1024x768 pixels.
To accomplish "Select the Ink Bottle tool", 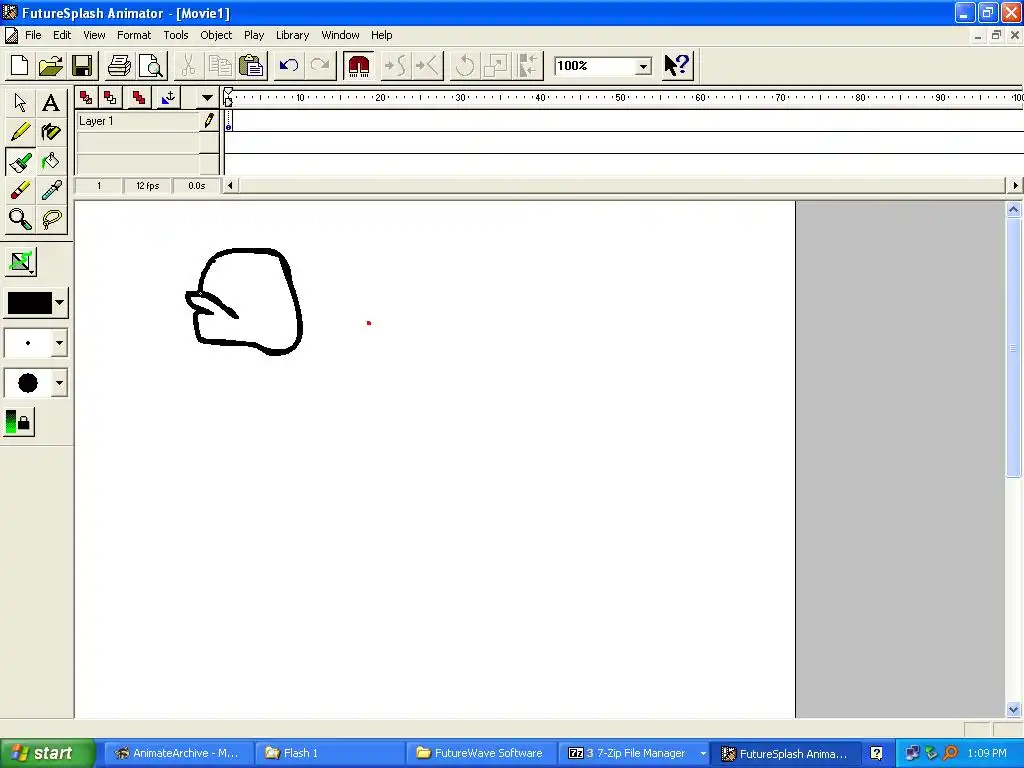I will coord(50,132).
